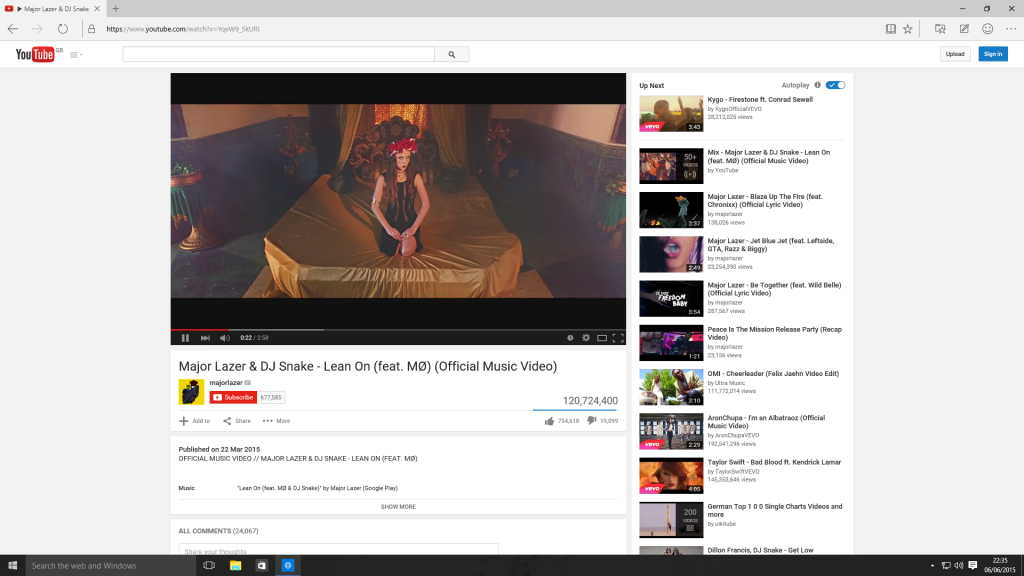Viewport: 1024px width, 576px height.
Task: Click the verified badge beside majorlazer
Action: pyautogui.click(x=248, y=383)
